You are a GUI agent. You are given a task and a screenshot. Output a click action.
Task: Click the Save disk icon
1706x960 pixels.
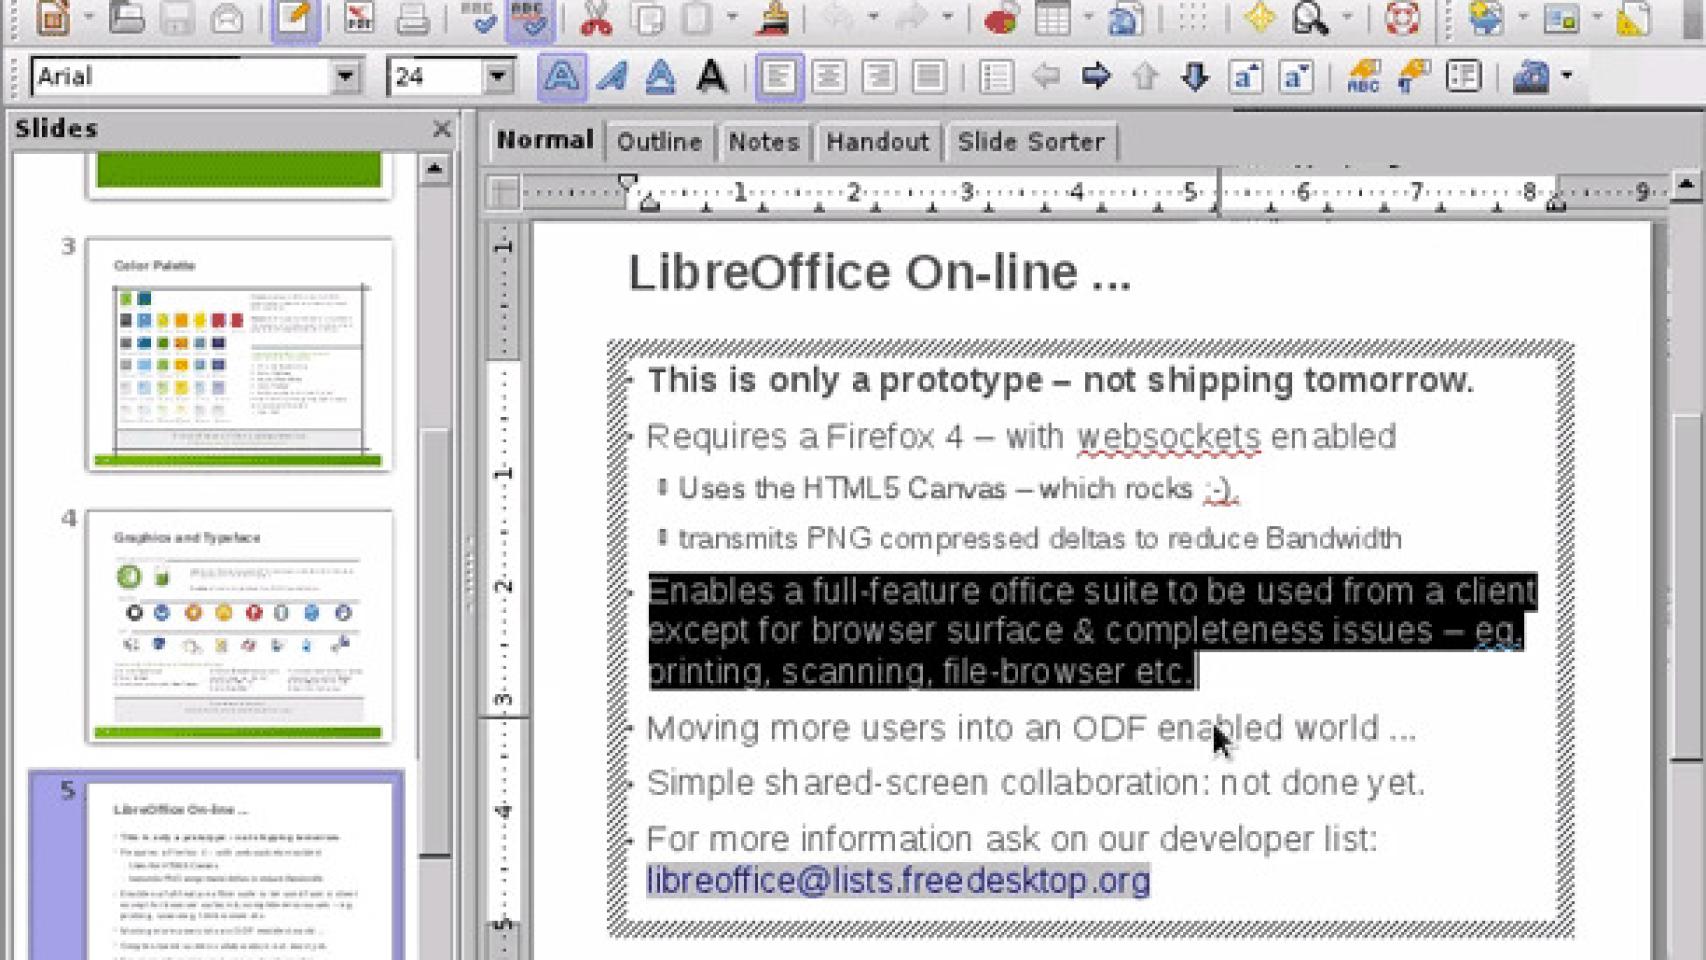point(177,18)
